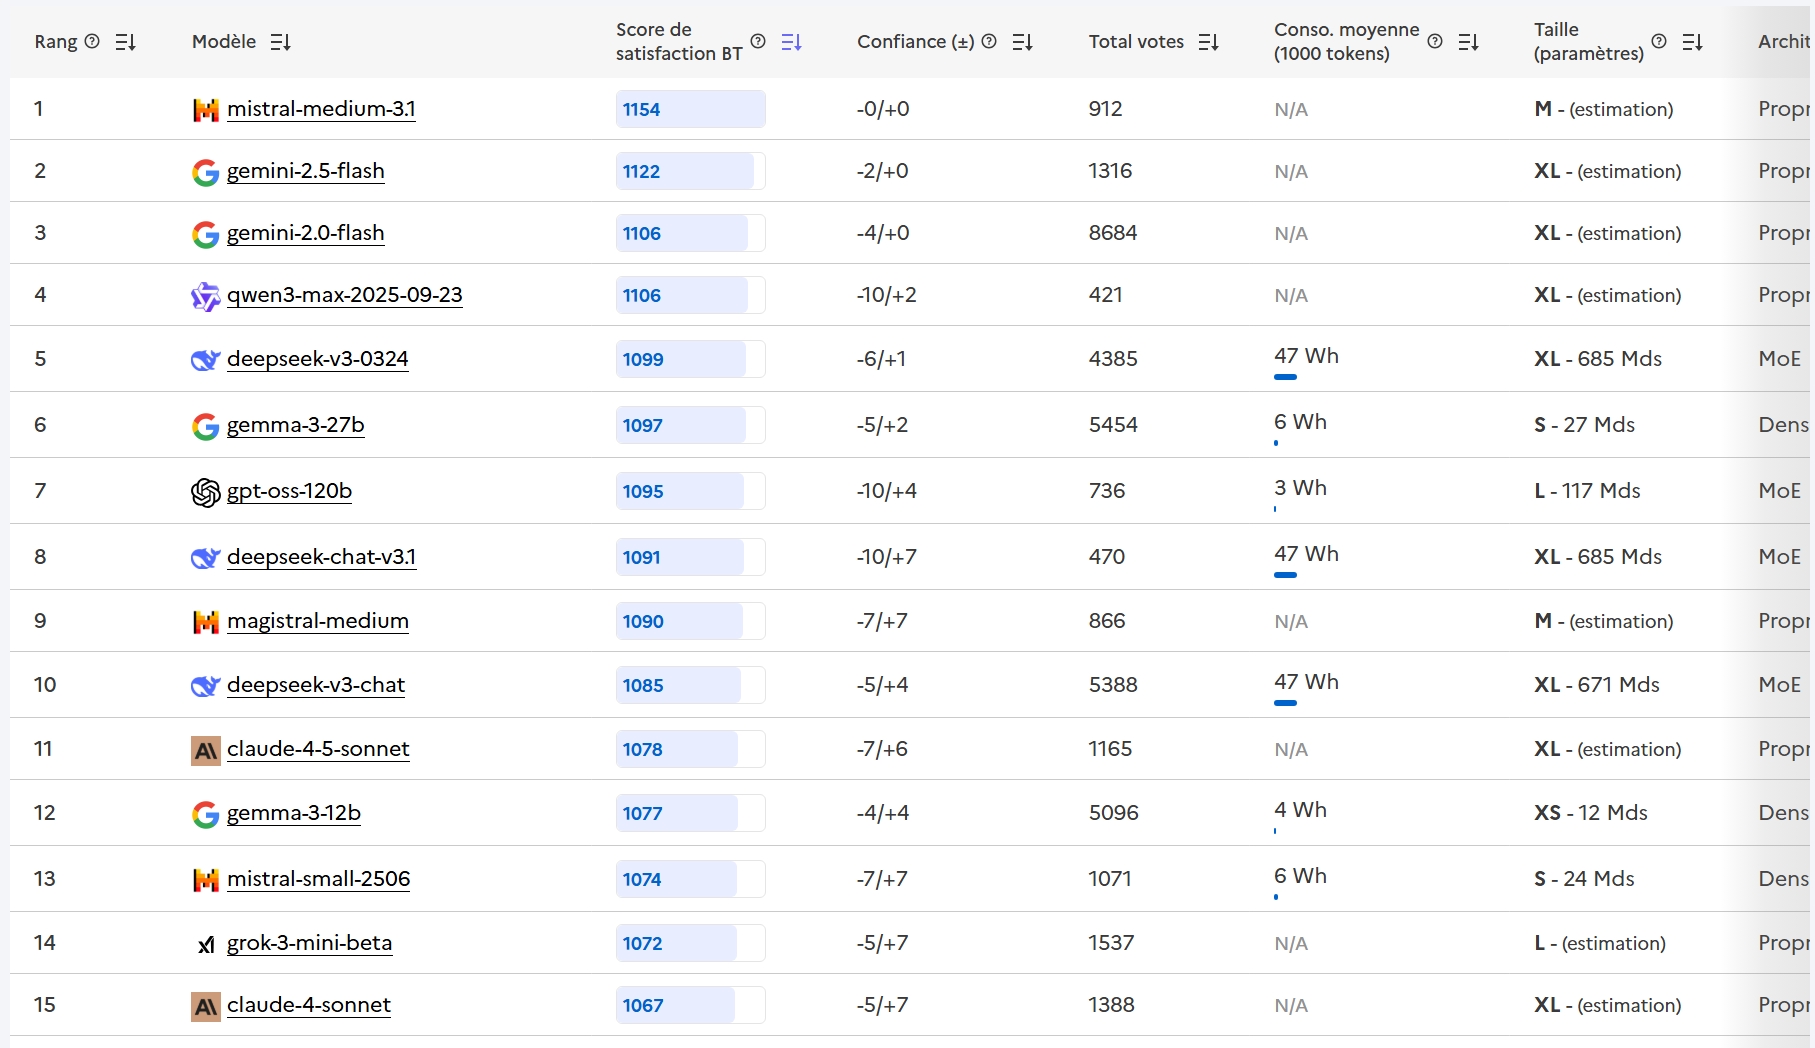Sort by Taille (paramètres) column
1815x1048 pixels.
pos(1692,42)
